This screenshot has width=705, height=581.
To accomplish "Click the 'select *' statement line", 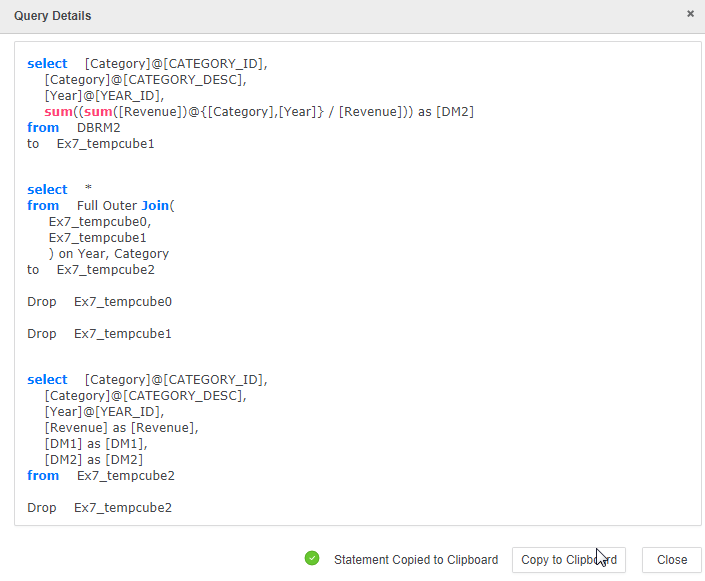I will click(x=60, y=190).
